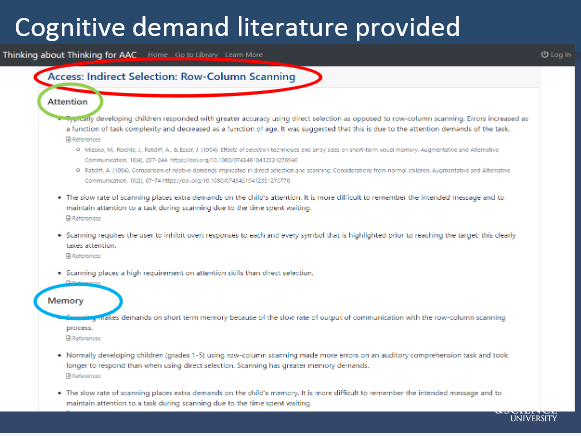Click bullet 'The slow rate of scanning places extra demands on the child's attention'

point(285,203)
